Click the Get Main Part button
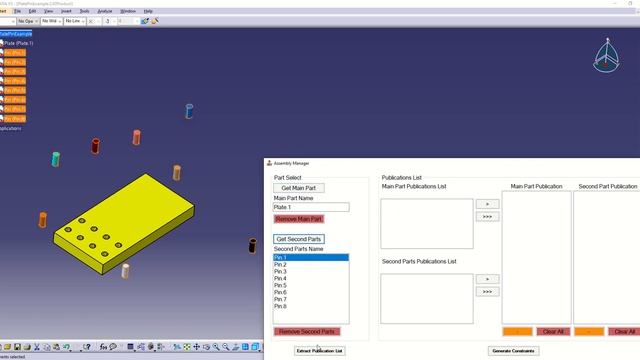Viewport: 640px width, 360px height. click(x=299, y=188)
